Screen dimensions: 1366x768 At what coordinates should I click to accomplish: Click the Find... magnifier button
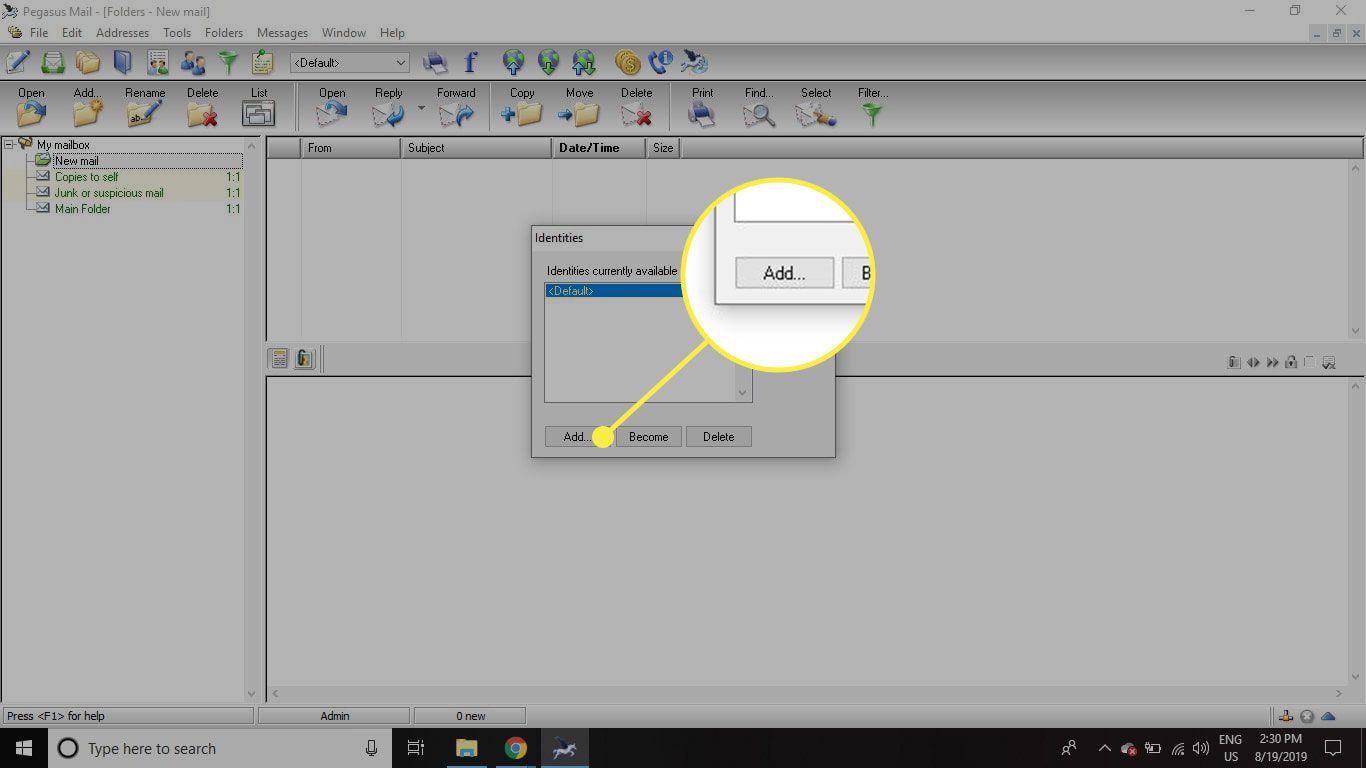click(x=759, y=106)
